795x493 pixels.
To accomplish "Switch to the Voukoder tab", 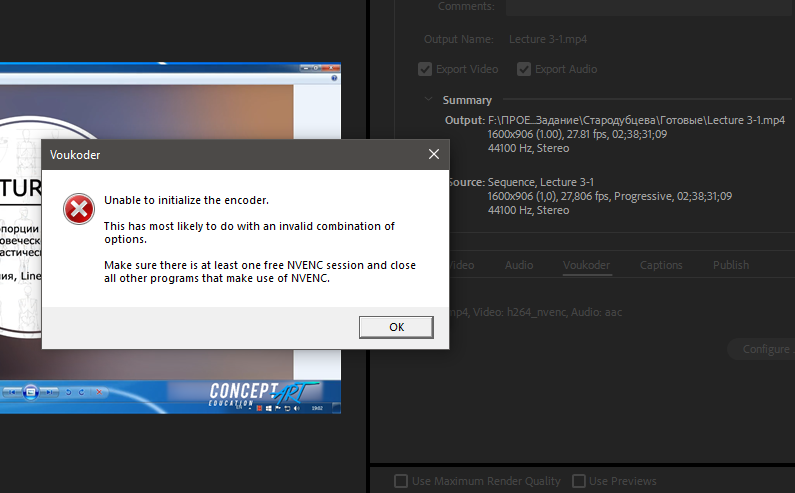I will [586, 265].
